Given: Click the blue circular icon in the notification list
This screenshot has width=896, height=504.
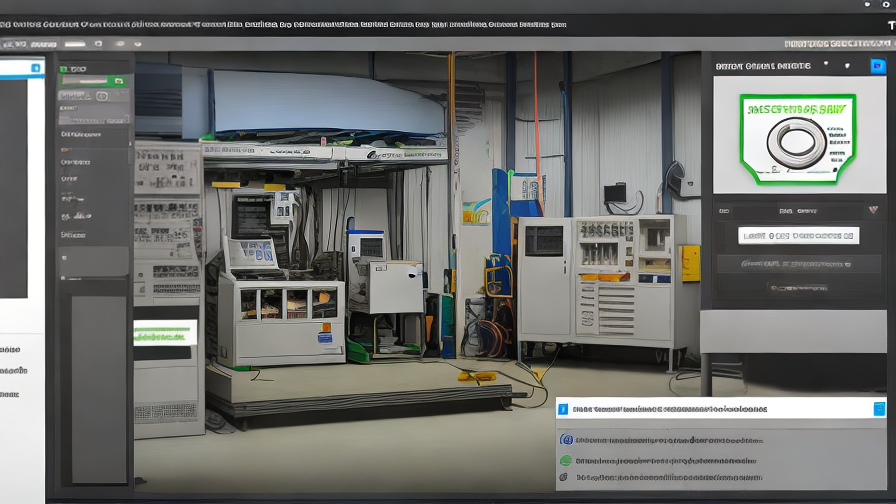Looking at the screenshot, I should tap(566, 439).
